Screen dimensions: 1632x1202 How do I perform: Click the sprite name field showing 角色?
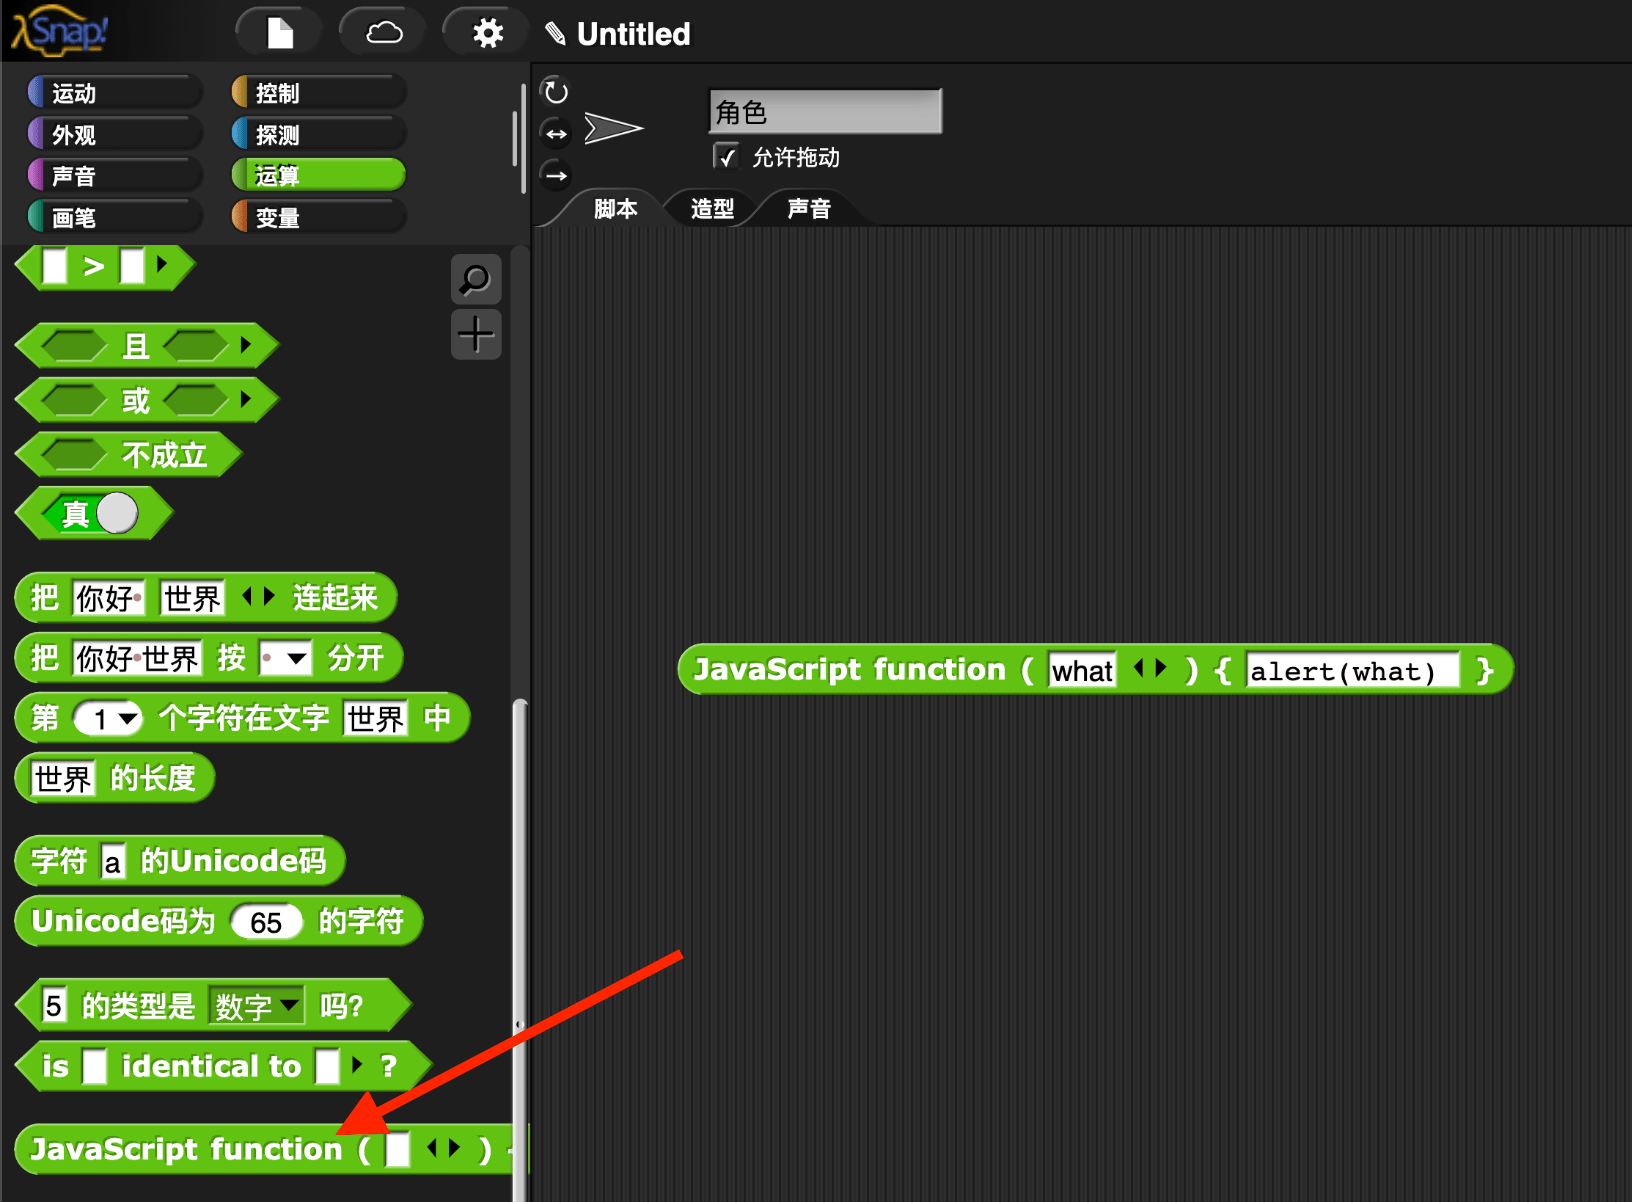point(823,111)
